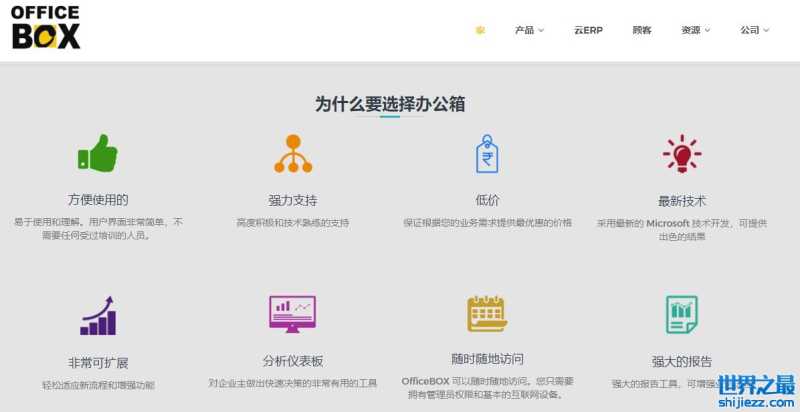Click the orange hierarchy support icon
The height and width of the screenshot is (412, 800).
(x=293, y=154)
